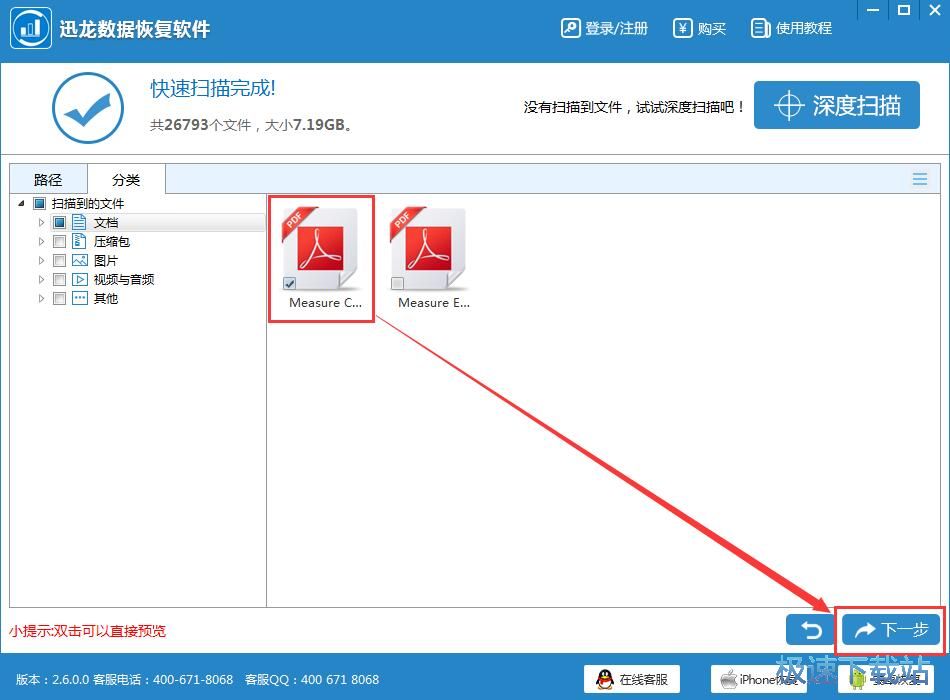Click the QQ penguin support icon
Screen dimensions: 950x700
605,679
